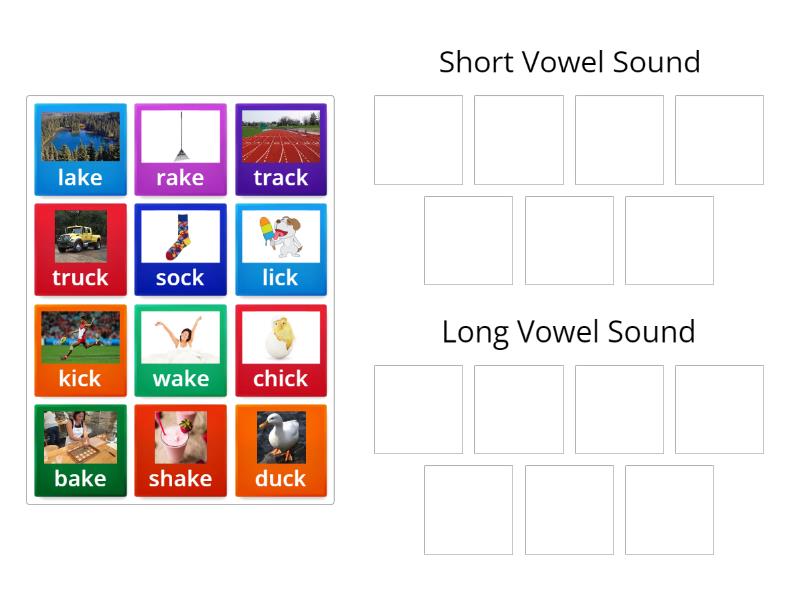Image resolution: width=800 pixels, height=600 pixels.
Task: Click the rake word card
Action: tap(180, 150)
